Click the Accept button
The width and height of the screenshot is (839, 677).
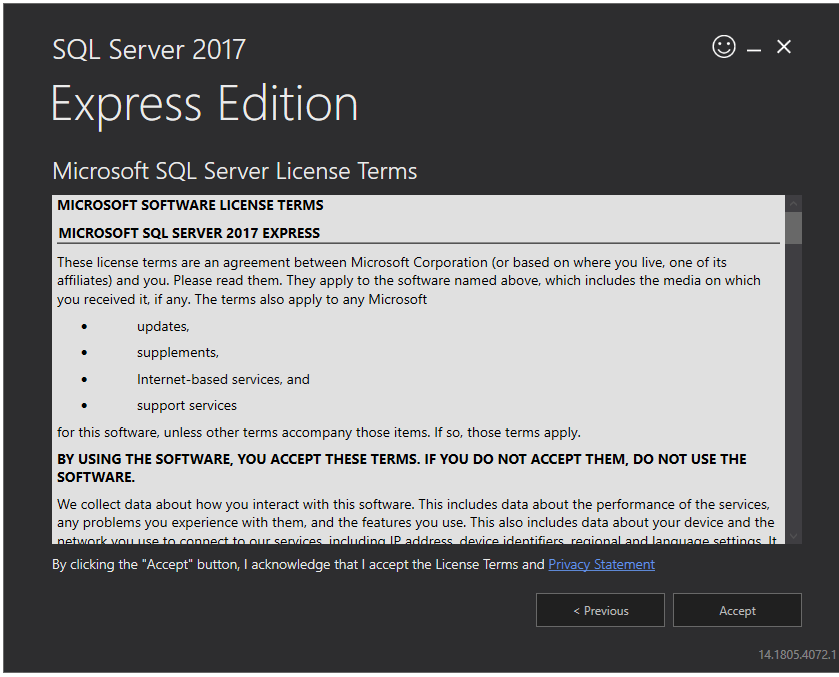point(737,610)
